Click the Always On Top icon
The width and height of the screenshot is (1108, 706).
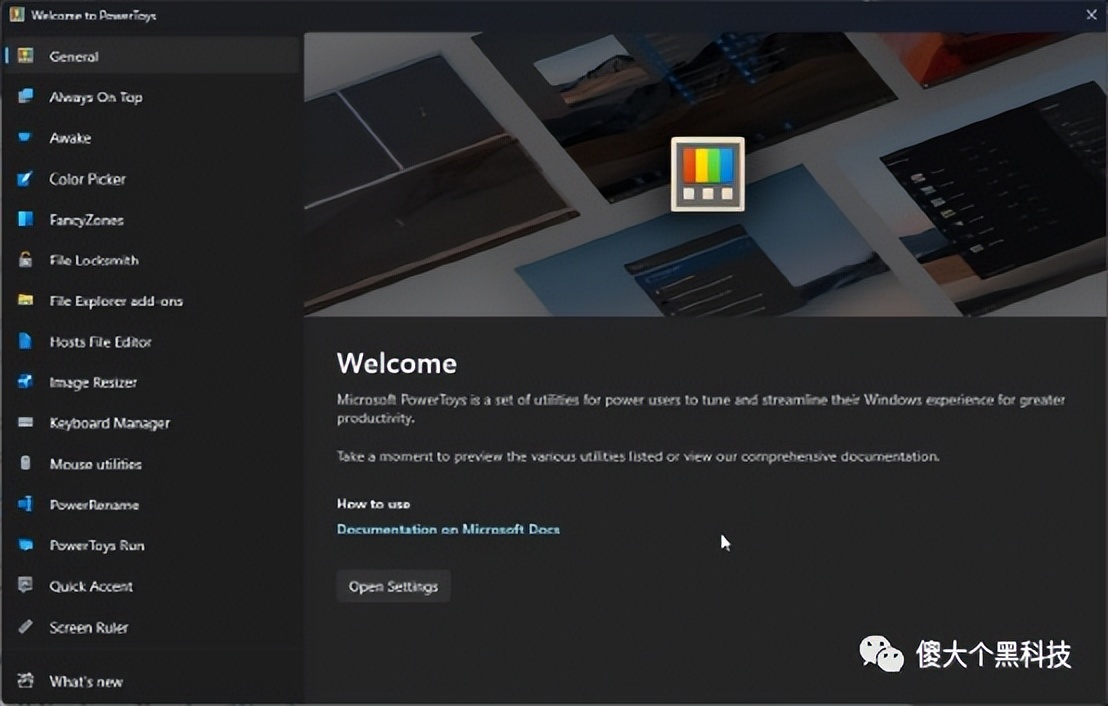pos(25,97)
